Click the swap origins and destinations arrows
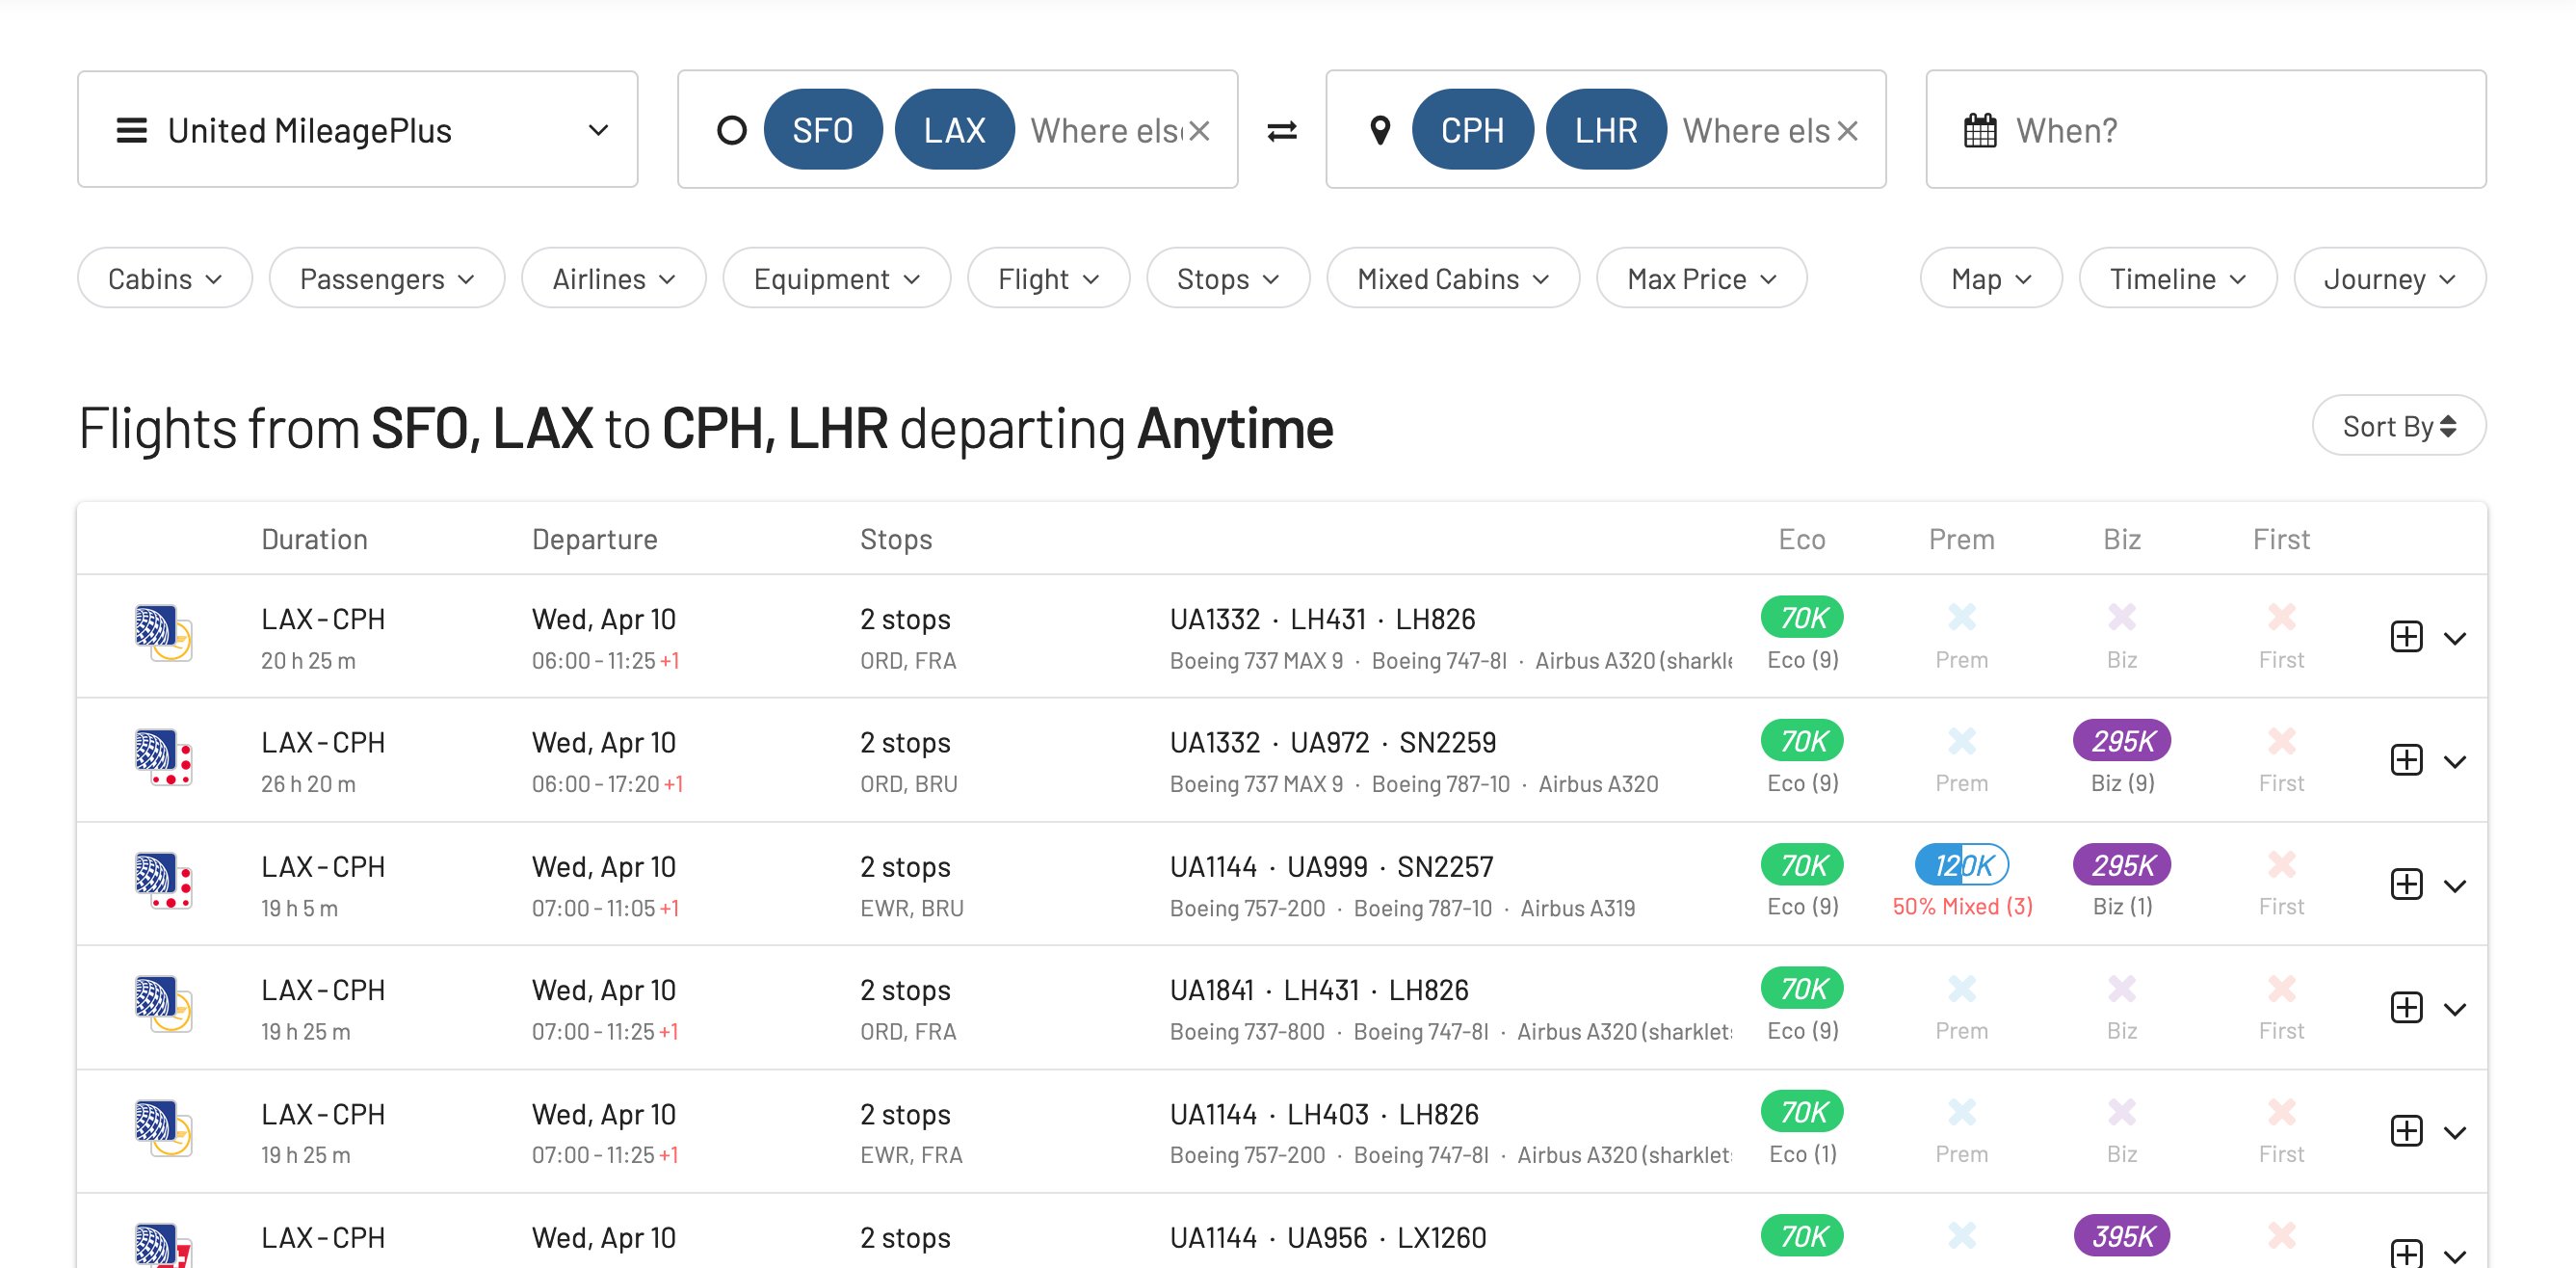This screenshot has width=2576, height=1268. [1283, 128]
